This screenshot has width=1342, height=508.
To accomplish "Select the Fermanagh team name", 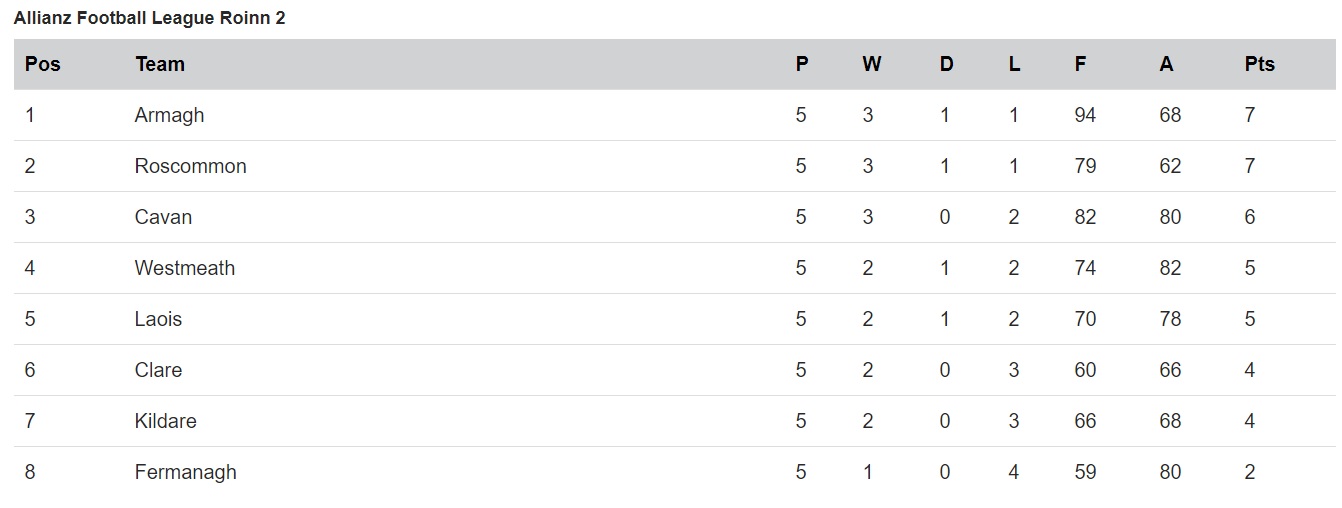I will click(186, 473).
